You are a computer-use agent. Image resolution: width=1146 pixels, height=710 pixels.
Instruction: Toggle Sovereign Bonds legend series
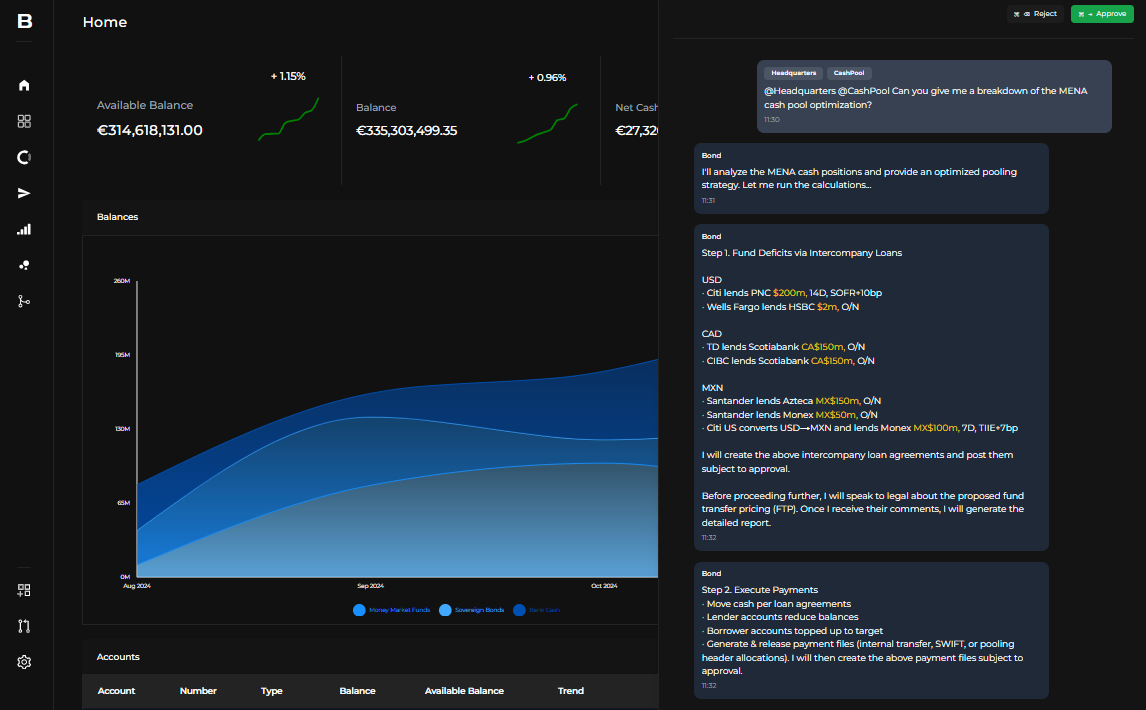(x=471, y=610)
